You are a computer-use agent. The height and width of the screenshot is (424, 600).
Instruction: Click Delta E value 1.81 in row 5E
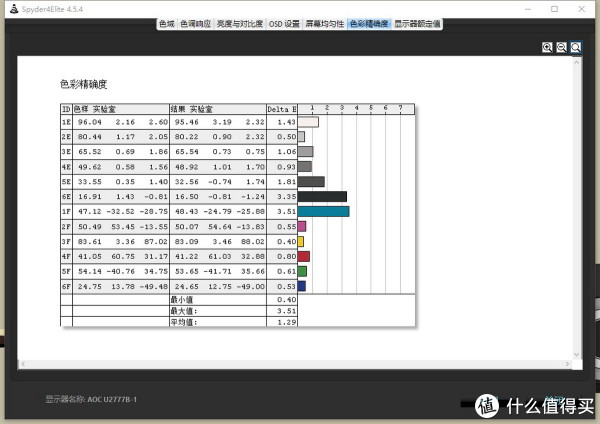pyautogui.click(x=287, y=181)
